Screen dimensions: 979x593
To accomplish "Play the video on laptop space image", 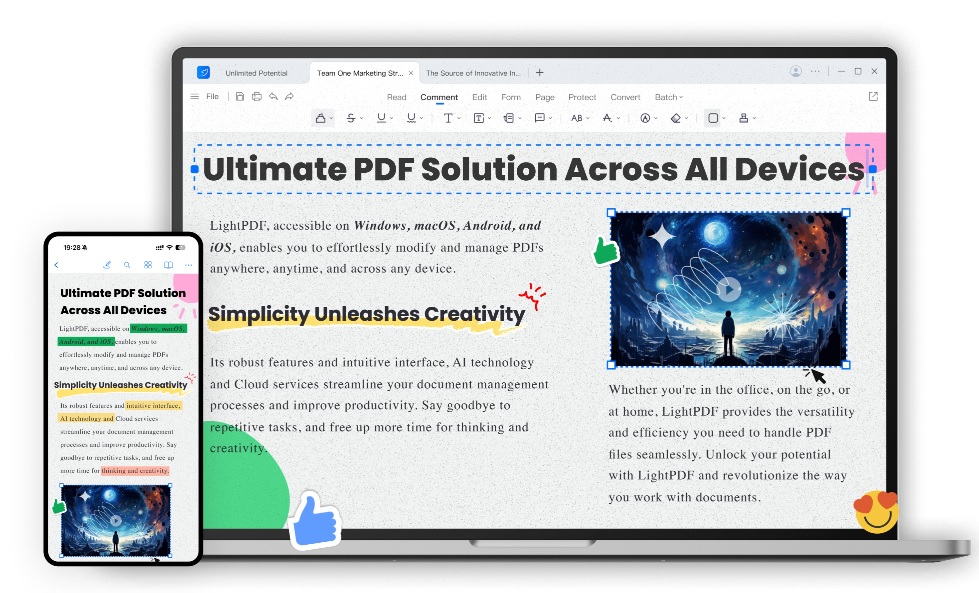I will click(728, 289).
